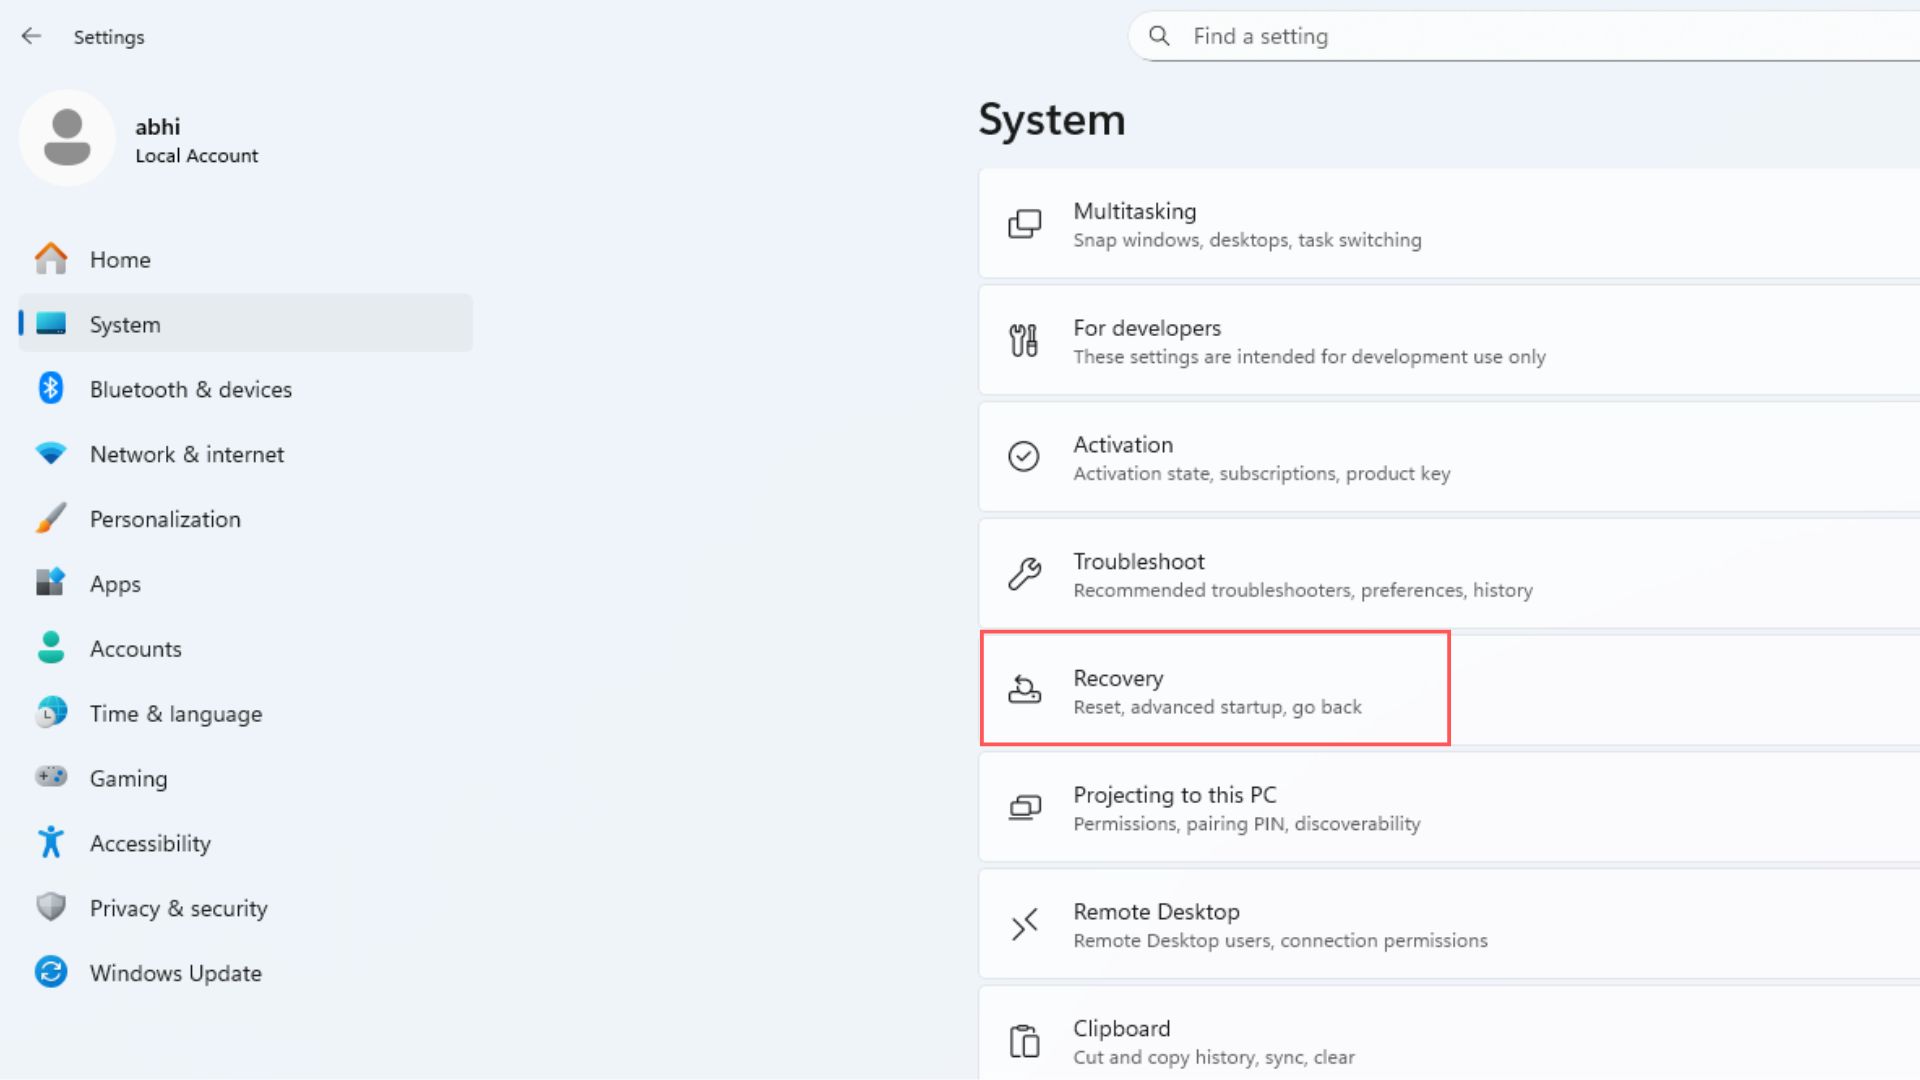
Task: Open the abhi Local Account profile
Action: (x=150, y=138)
